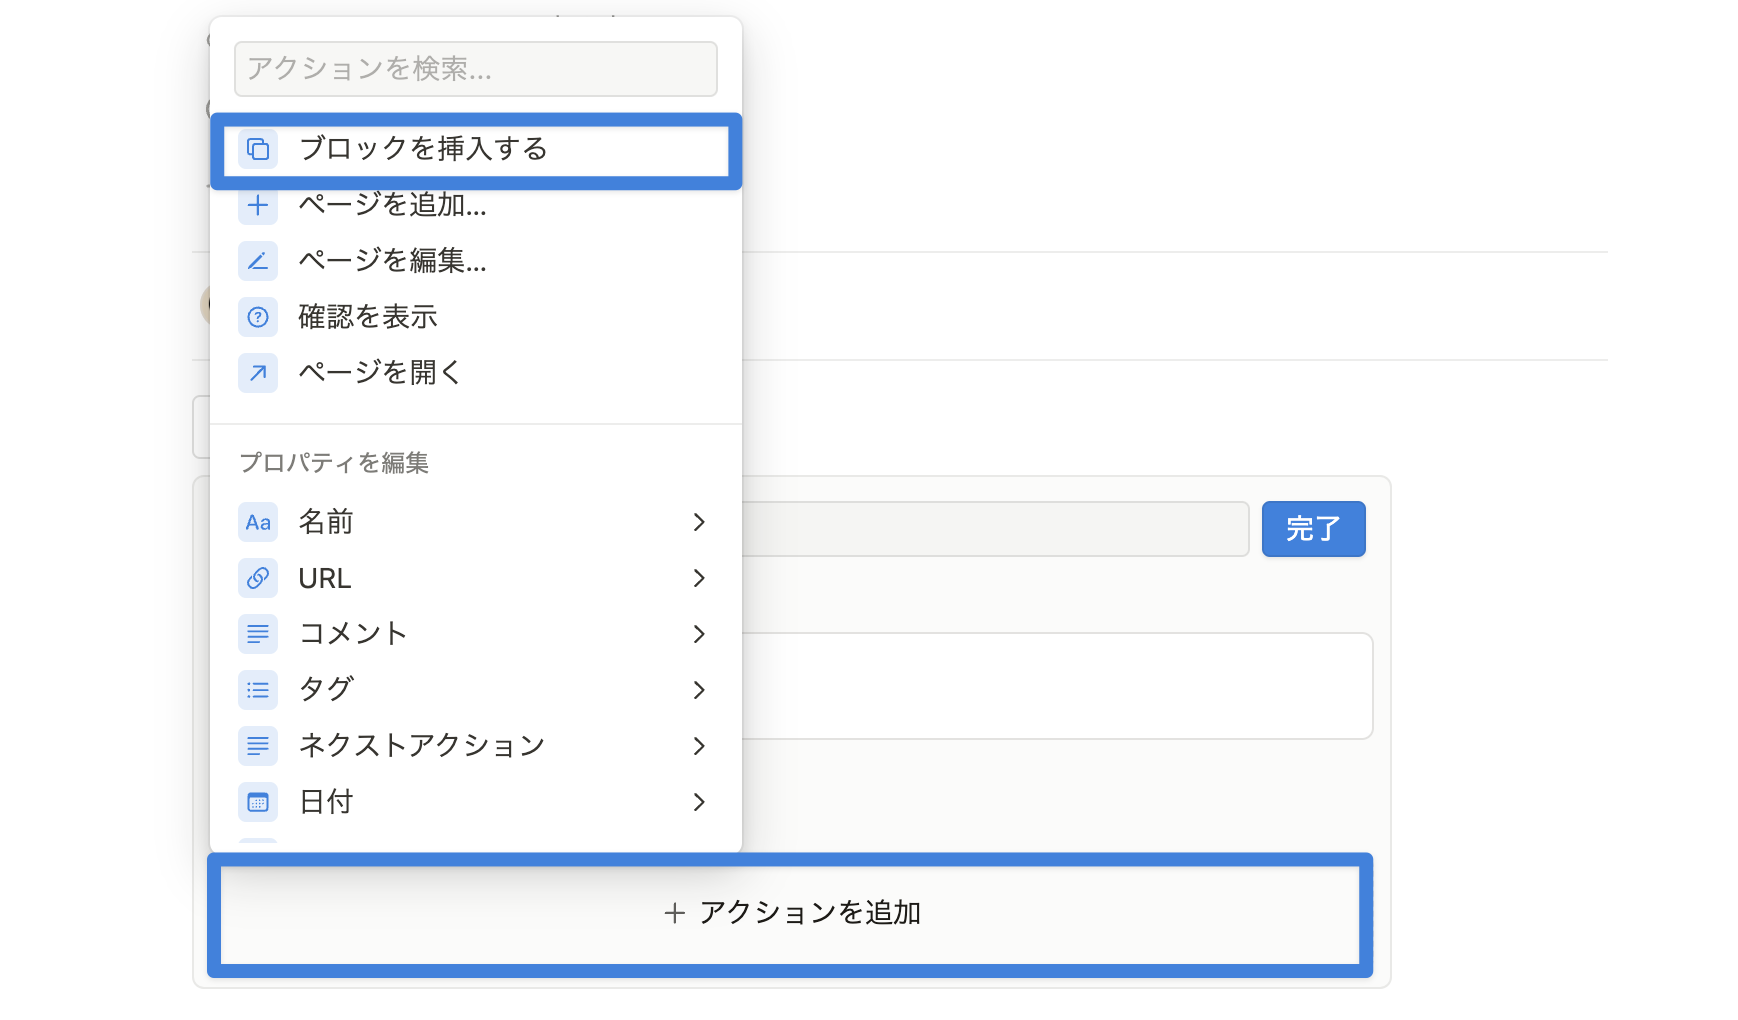Screen dimensions: 1738x1020
Task: Open the 名前 property entry
Action: [x=476, y=522]
